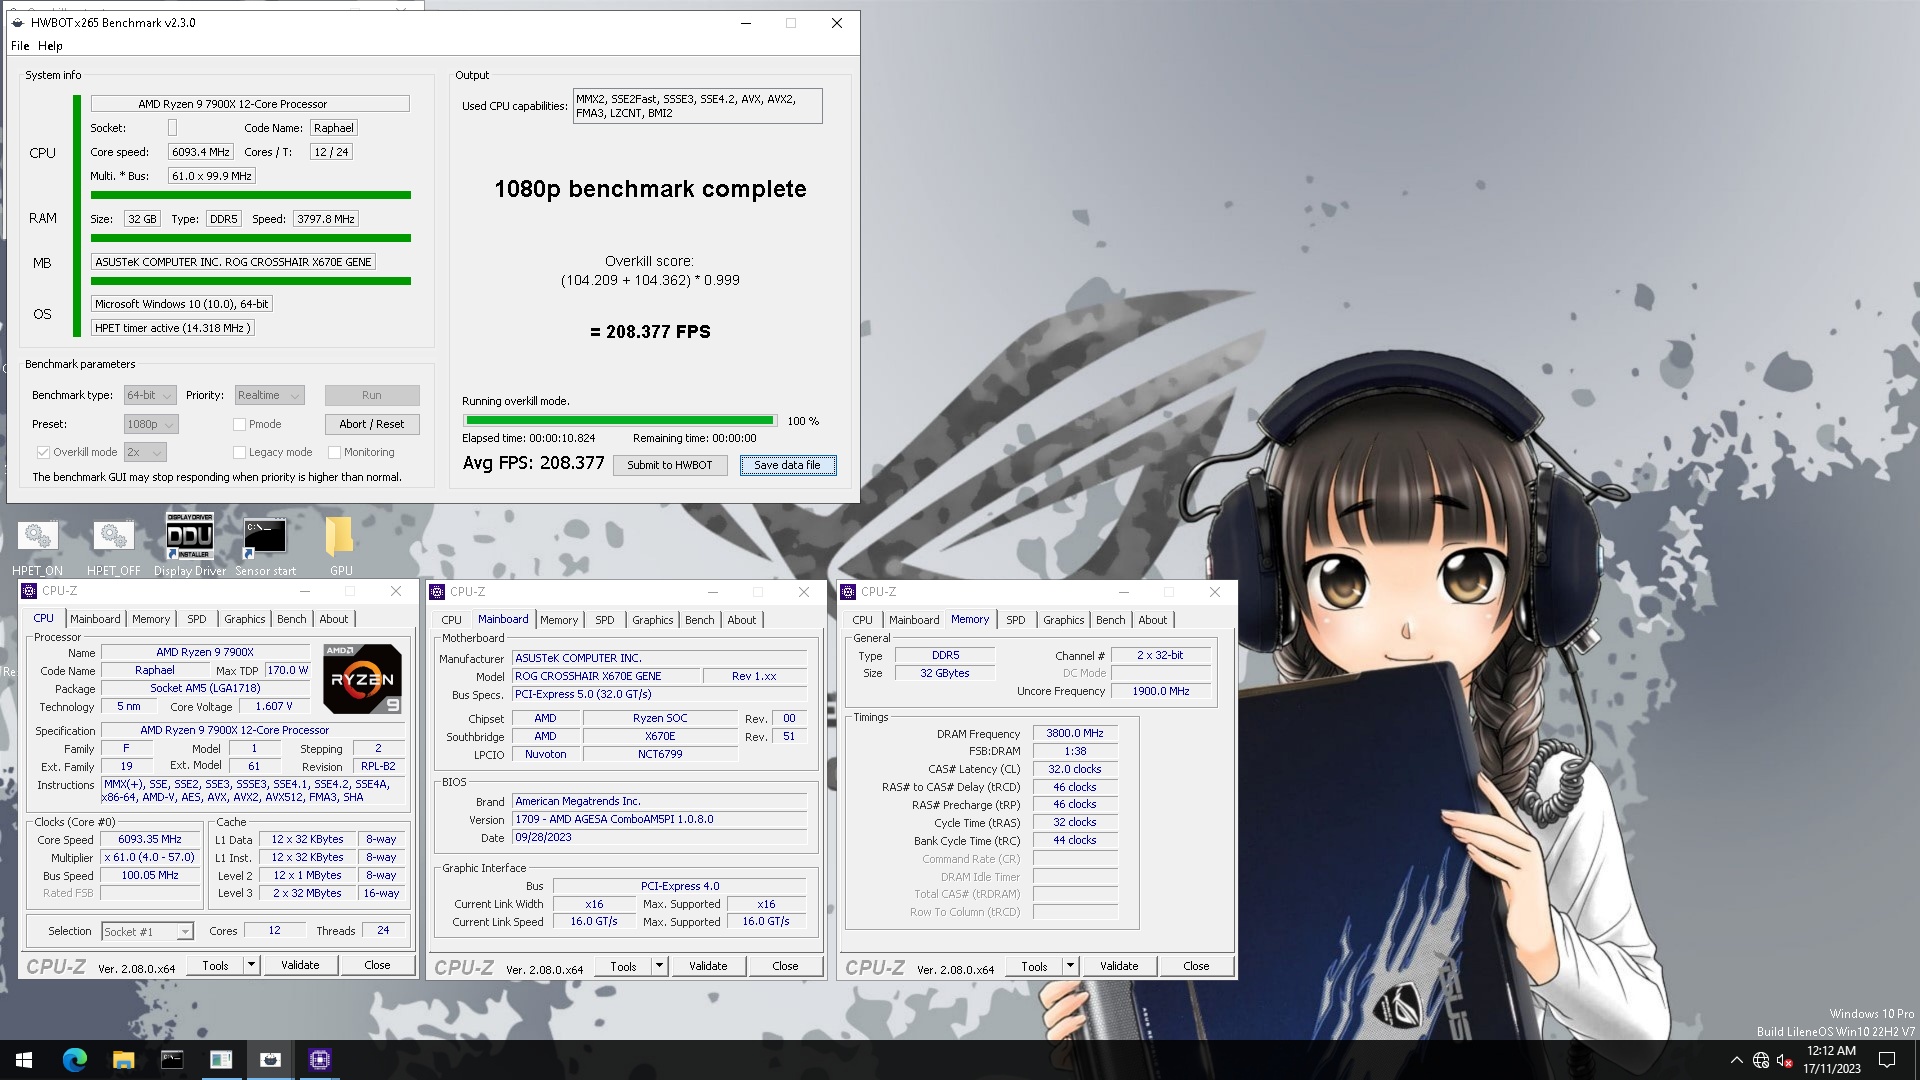Click the benchmark progress bar

pos(619,421)
